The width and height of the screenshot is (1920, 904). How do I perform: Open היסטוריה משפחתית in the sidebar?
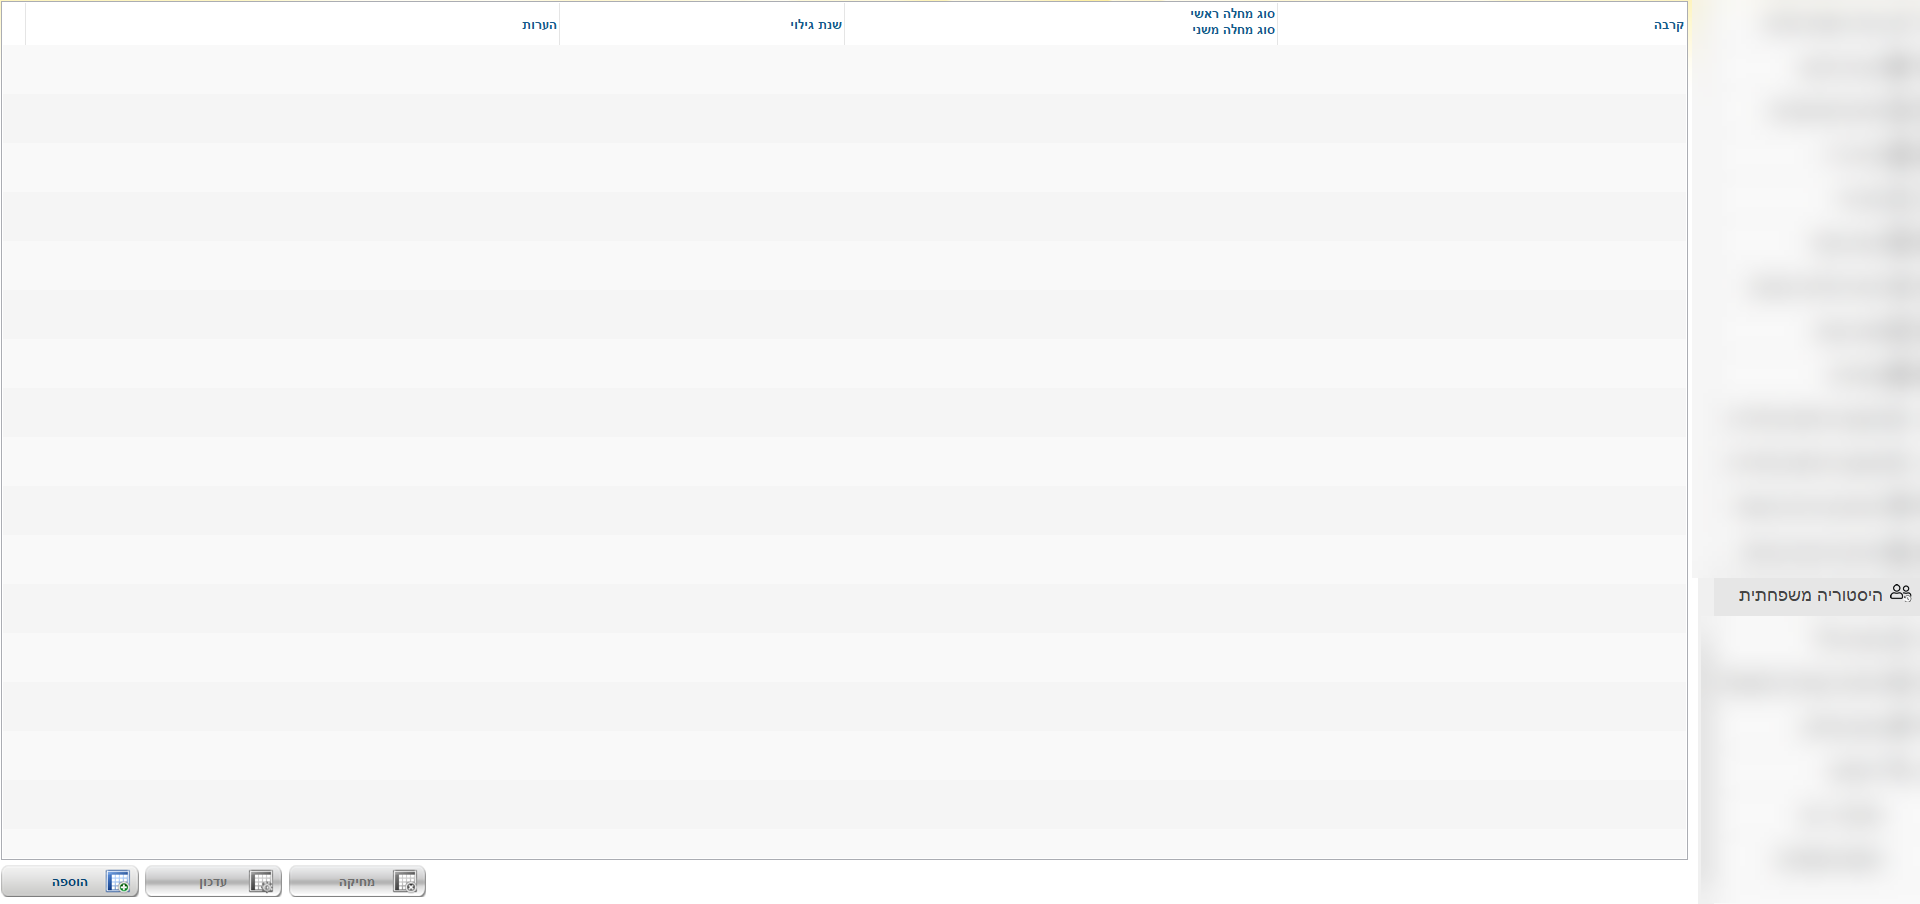point(1810,596)
